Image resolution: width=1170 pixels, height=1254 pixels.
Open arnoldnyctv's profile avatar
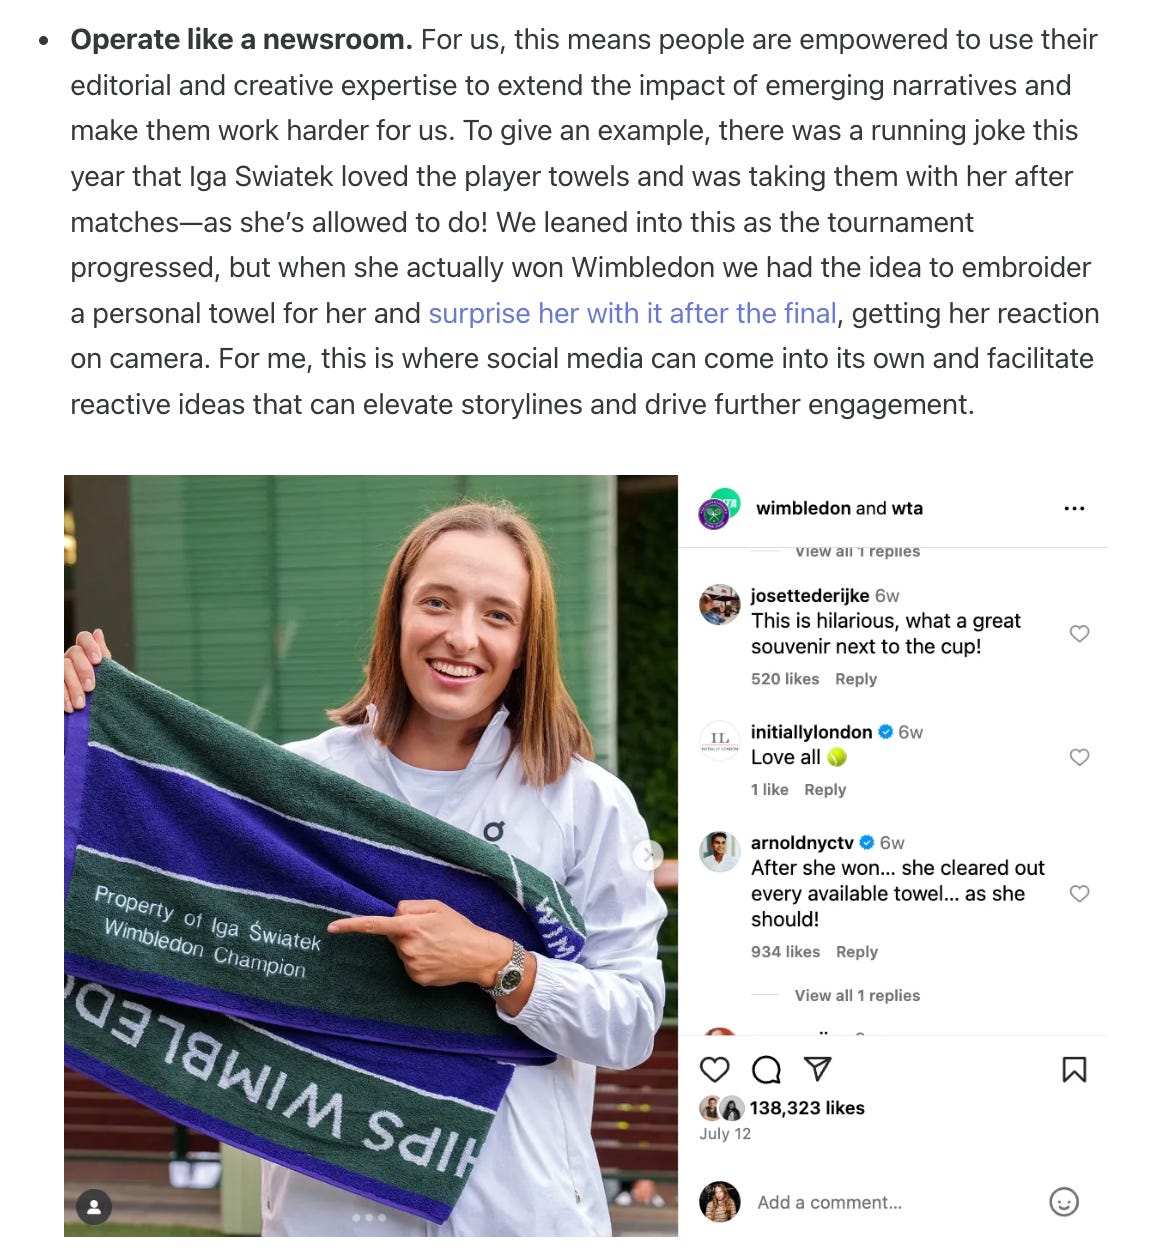pyautogui.click(x=719, y=852)
